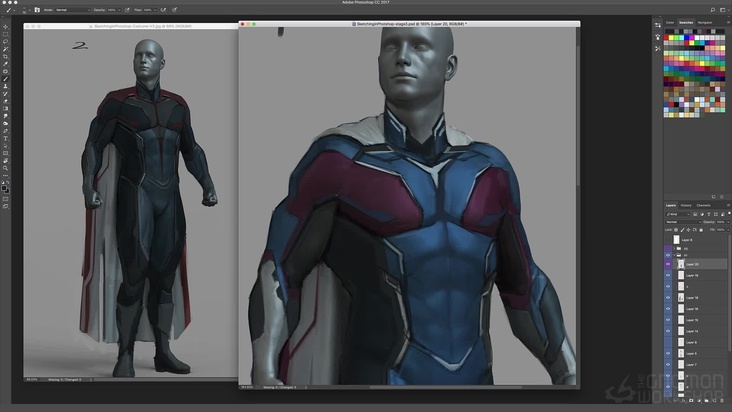Select the Lasso tool

click(x=6, y=42)
